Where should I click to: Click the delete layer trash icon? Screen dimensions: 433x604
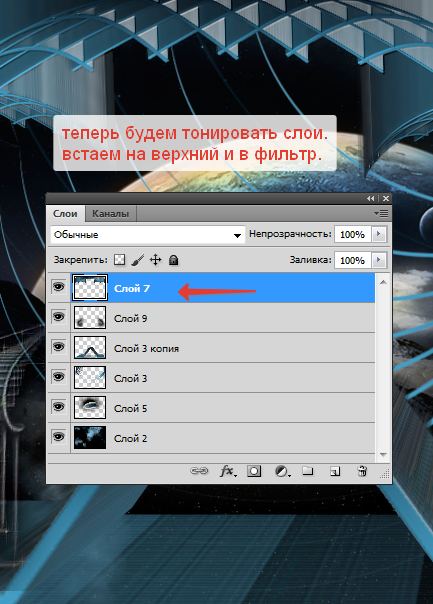coord(362,470)
